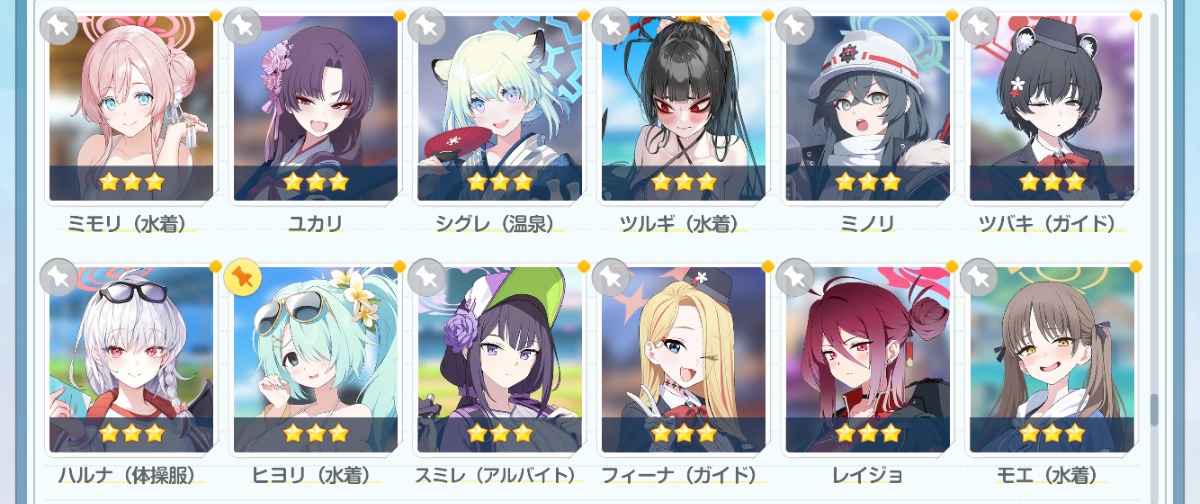
Task: Toggle pin icon on シグレ（温泉）
Action: point(427,25)
